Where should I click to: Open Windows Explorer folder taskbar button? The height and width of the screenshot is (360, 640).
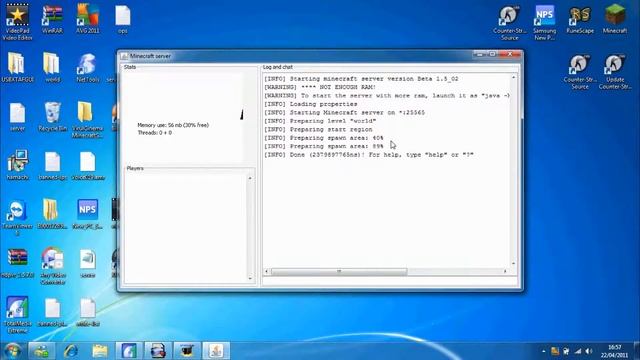pos(99,351)
